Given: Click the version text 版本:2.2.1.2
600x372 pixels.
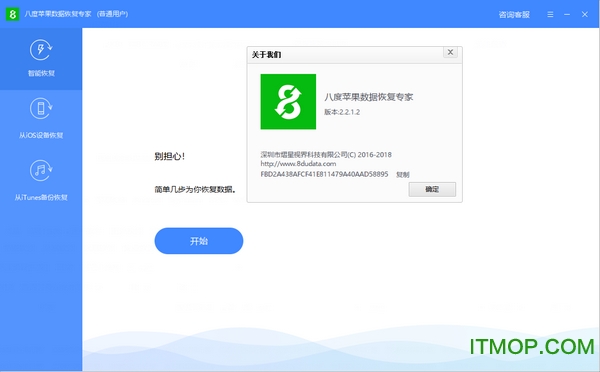Looking at the screenshot, I should [342, 112].
